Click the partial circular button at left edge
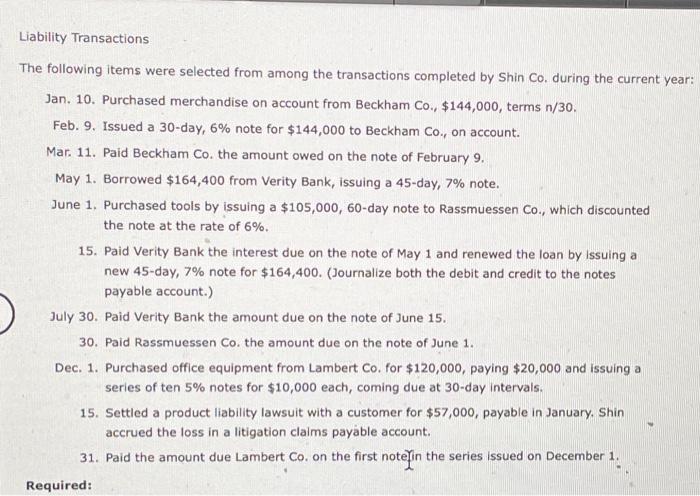 (x=6, y=313)
